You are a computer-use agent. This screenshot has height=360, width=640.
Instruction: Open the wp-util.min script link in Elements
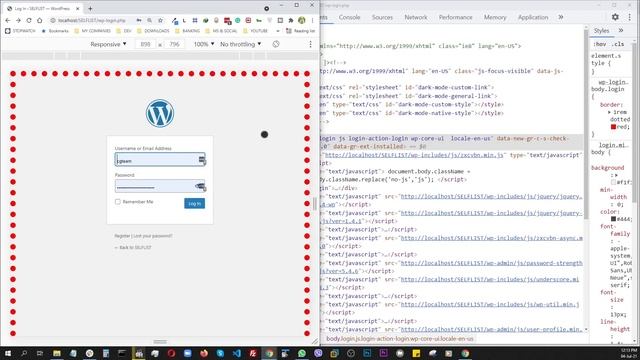[489, 304]
